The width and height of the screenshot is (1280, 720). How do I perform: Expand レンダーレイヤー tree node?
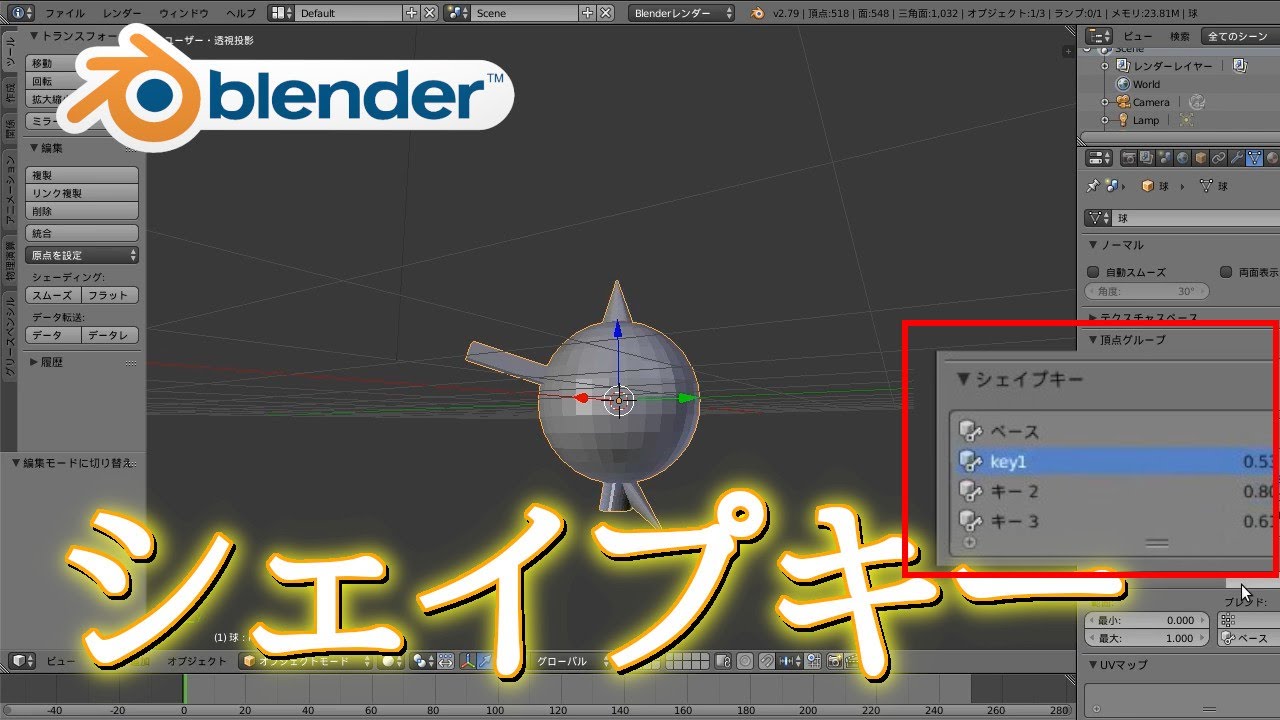coord(1105,66)
